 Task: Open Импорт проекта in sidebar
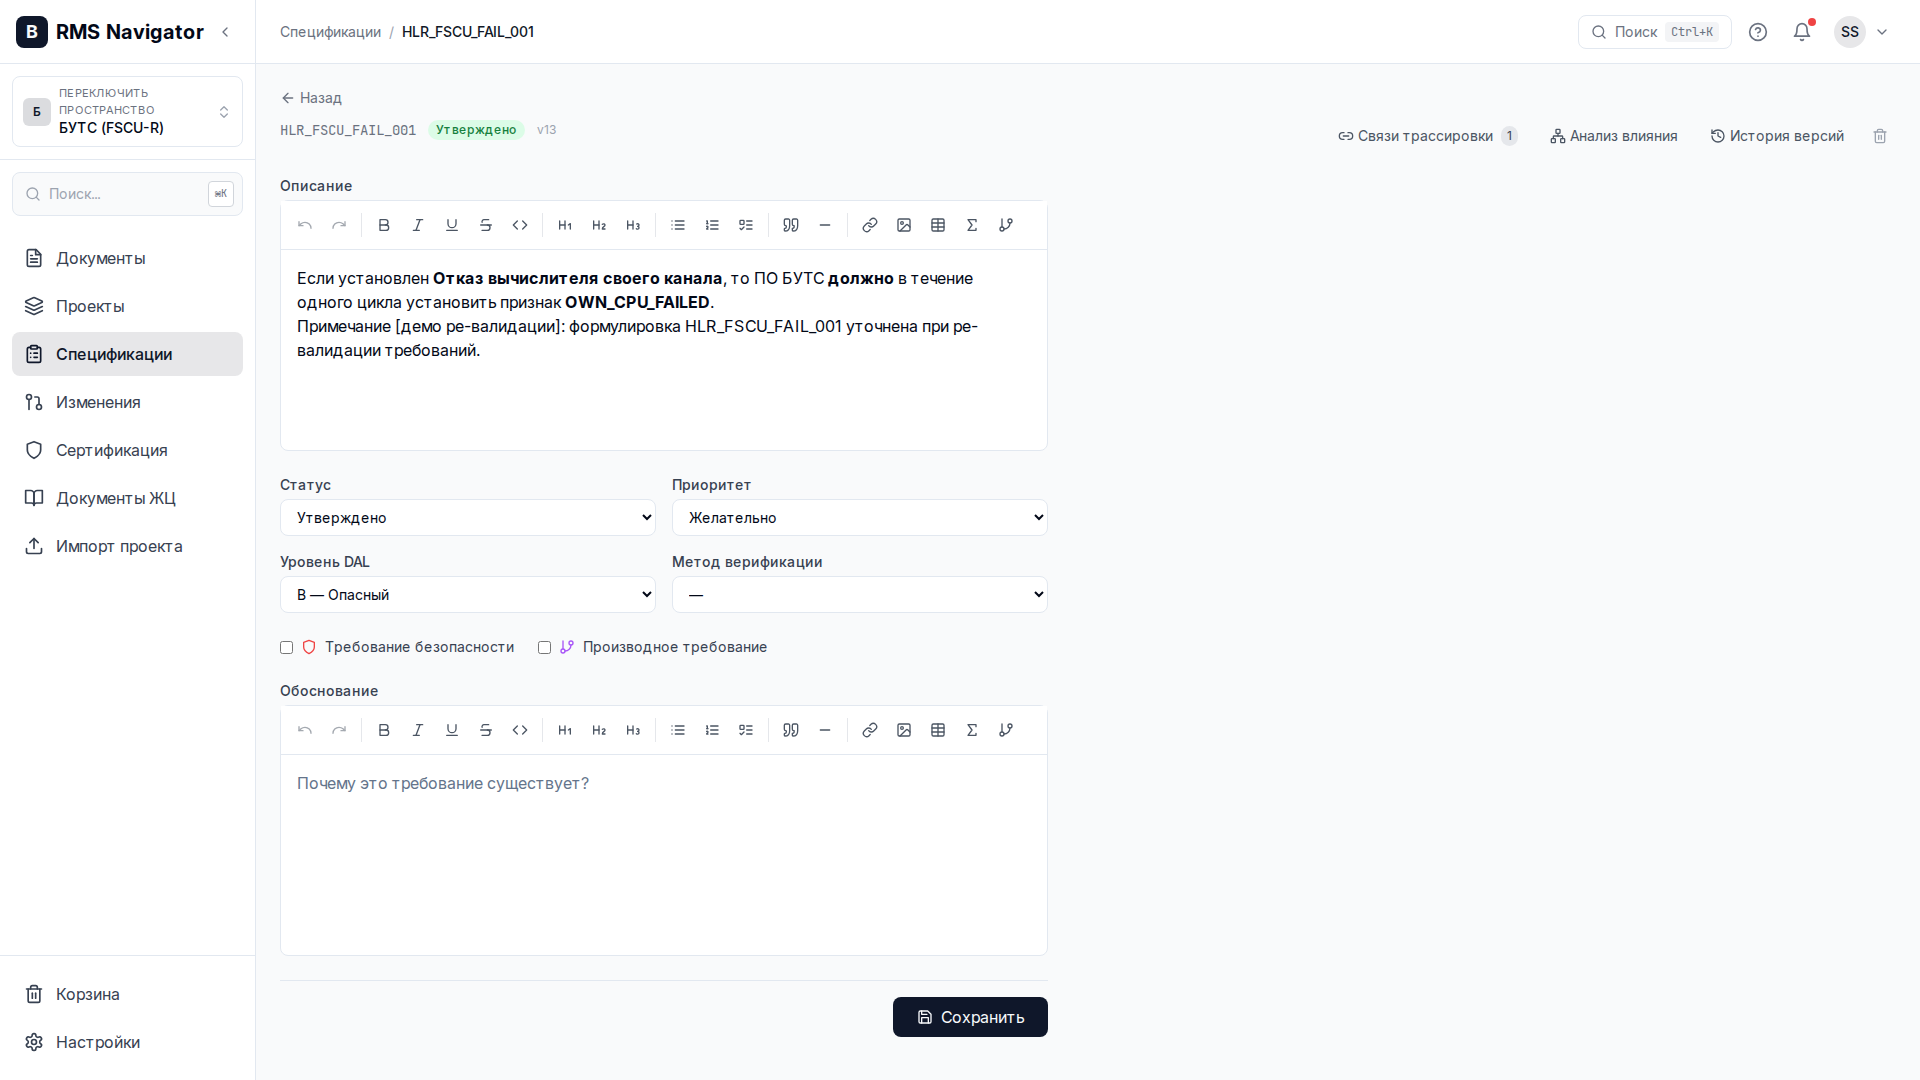(x=127, y=546)
